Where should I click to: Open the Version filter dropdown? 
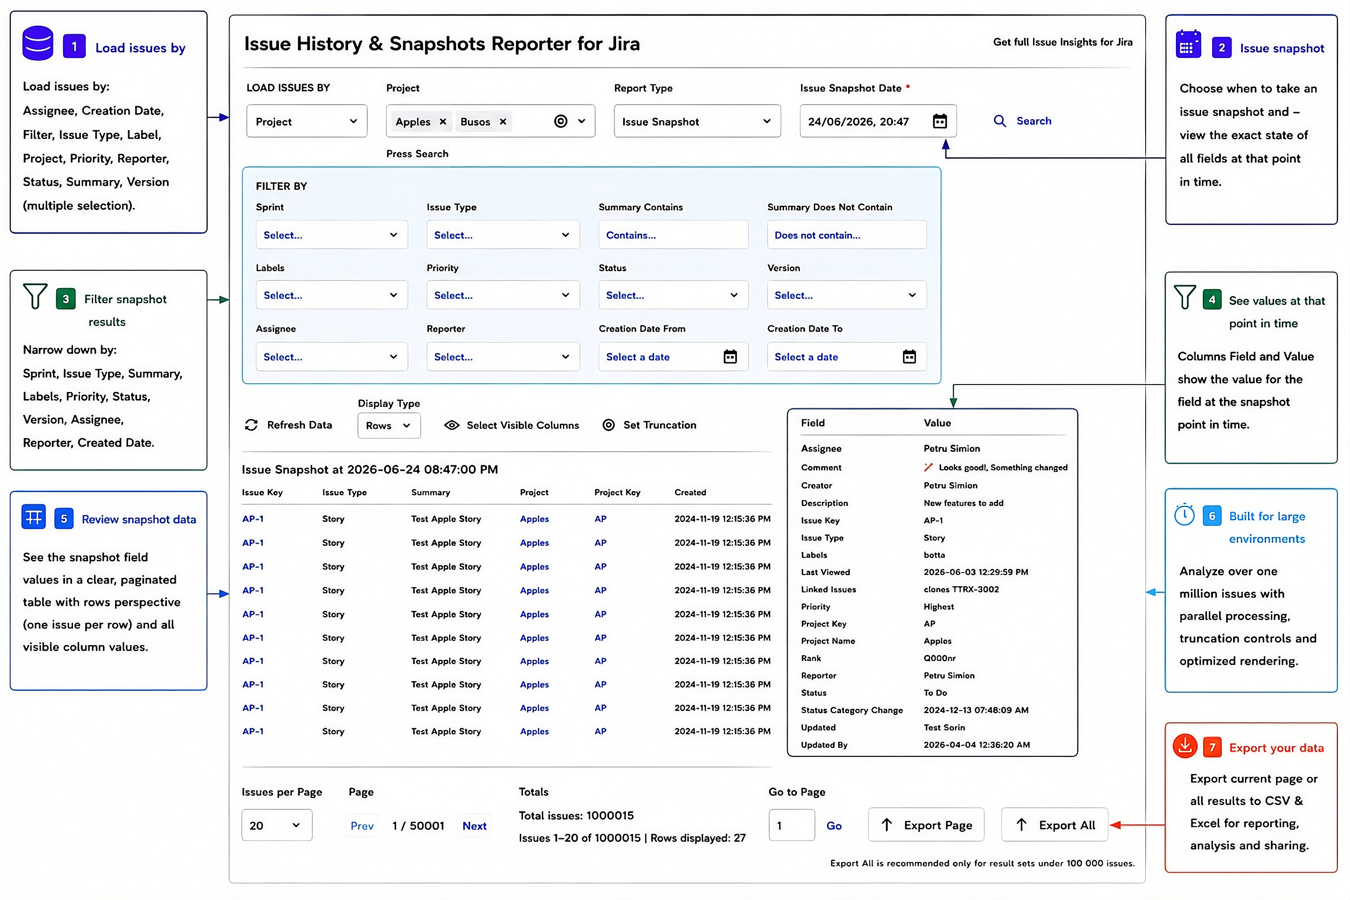point(847,295)
